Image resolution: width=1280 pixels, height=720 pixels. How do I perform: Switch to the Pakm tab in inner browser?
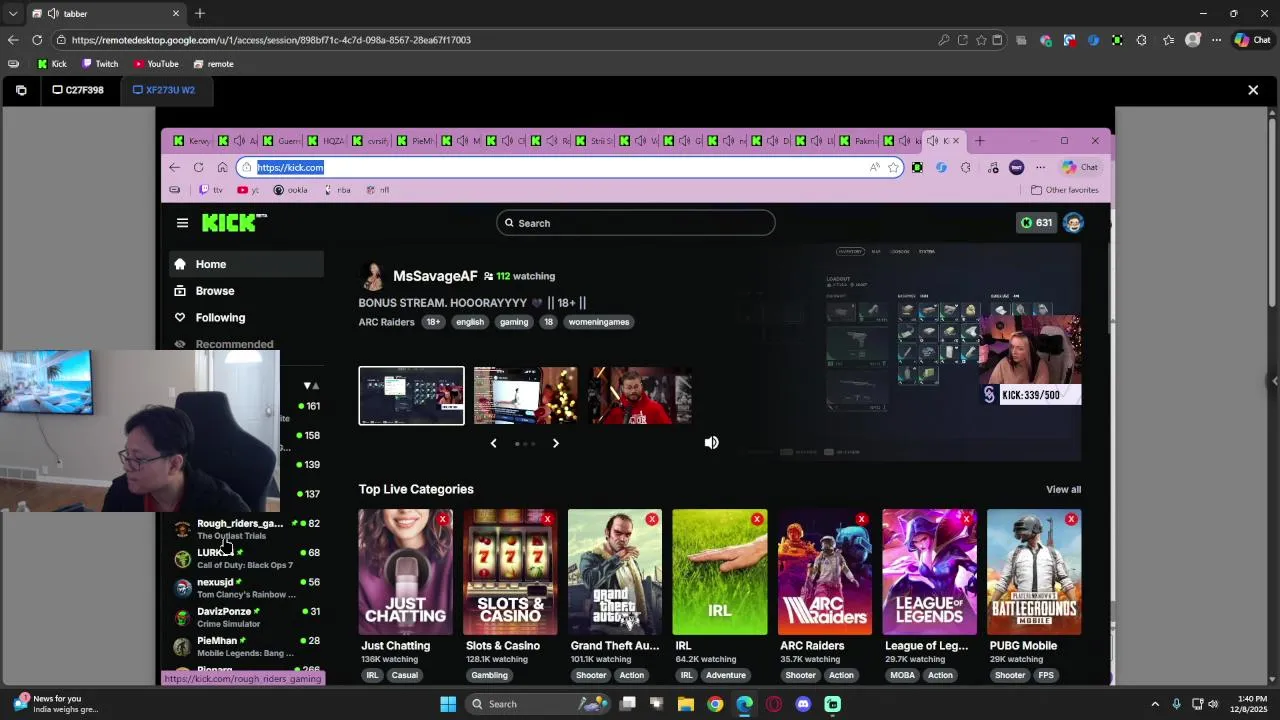(x=858, y=141)
